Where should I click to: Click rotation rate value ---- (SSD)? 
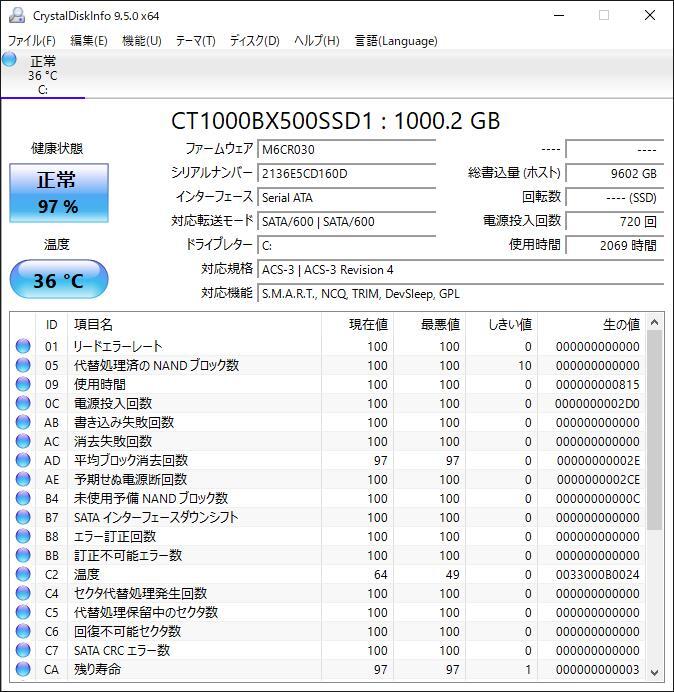(x=614, y=197)
